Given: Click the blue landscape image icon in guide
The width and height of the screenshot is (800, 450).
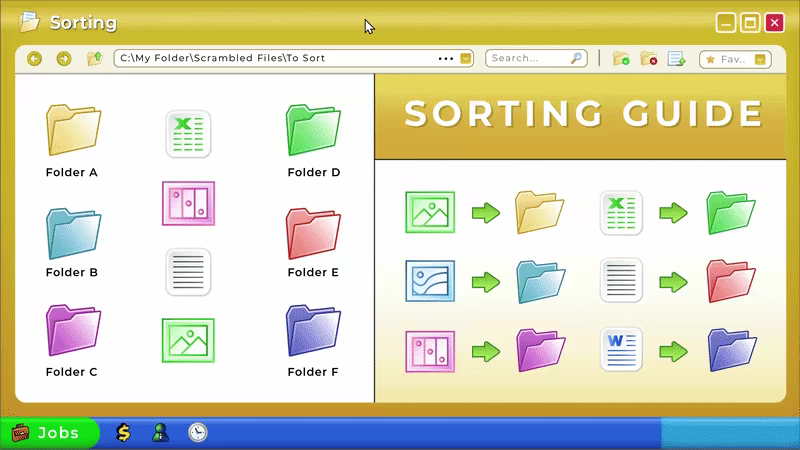Looking at the screenshot, I should tap(430, 281).
